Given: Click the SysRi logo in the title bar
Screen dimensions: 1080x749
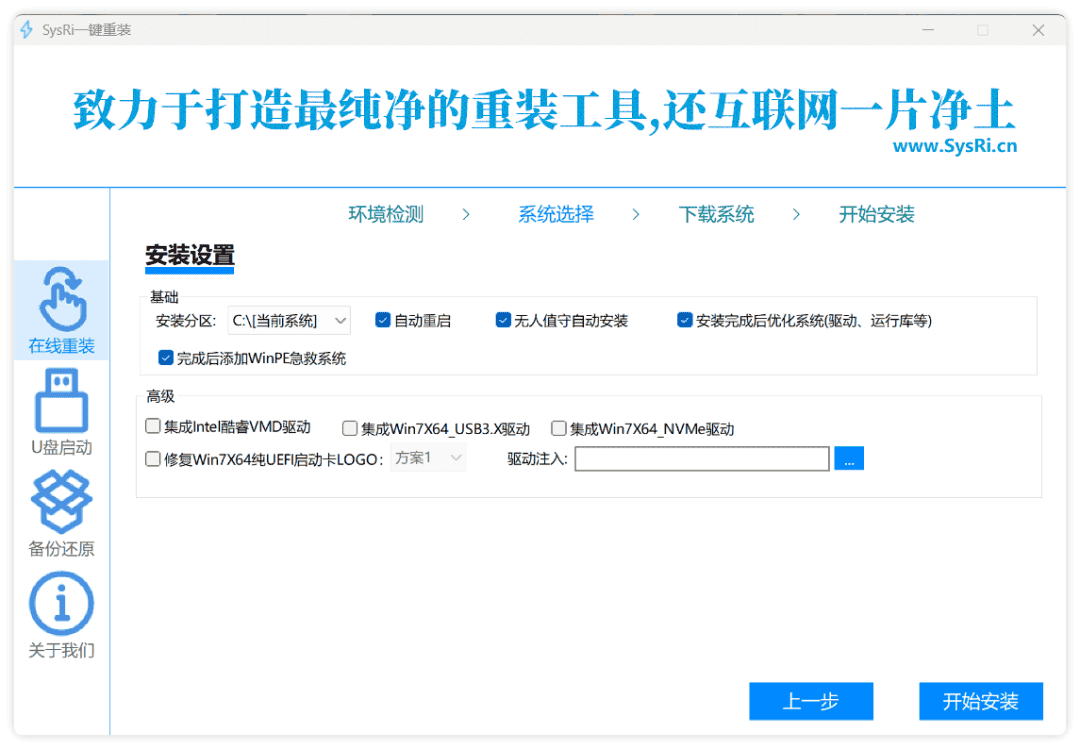Looking at the screenshot, I should [x=25, y=29].
